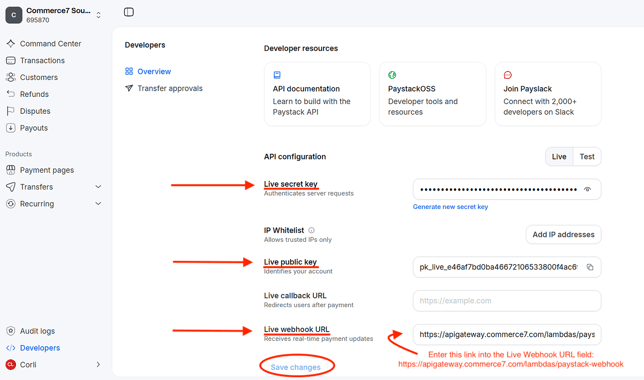Click Generate new secret key link
The image size is (644, 380).
pyautogui.click(x=450, y=207)
